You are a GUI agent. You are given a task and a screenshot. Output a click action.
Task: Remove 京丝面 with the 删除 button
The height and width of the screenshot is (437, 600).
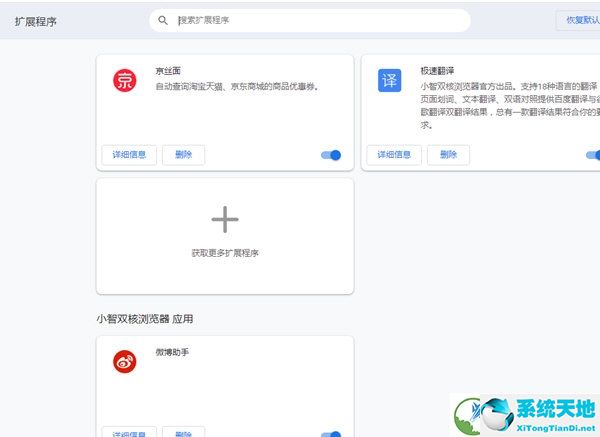coord(183,155)
